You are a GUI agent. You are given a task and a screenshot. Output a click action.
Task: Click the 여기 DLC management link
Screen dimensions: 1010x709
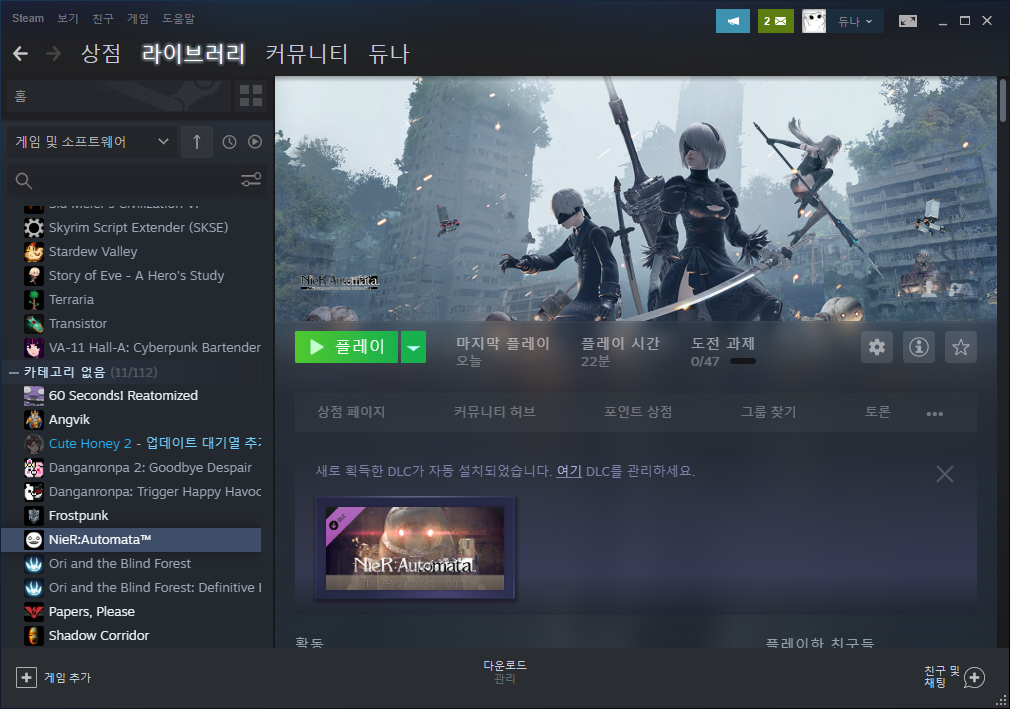click(569, 471)
